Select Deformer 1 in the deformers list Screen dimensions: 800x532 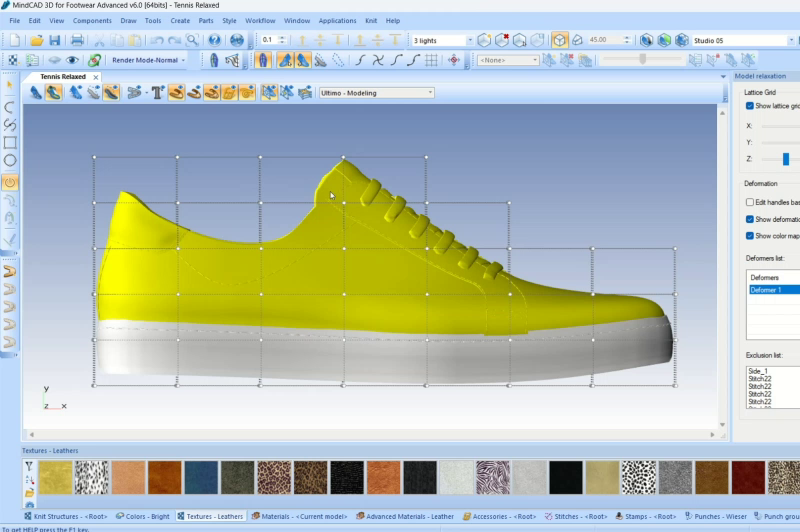click(x=773, y=290)
